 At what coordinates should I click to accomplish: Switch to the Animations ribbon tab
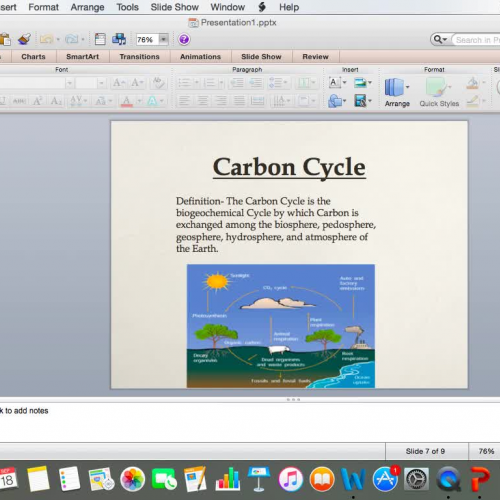200,57
